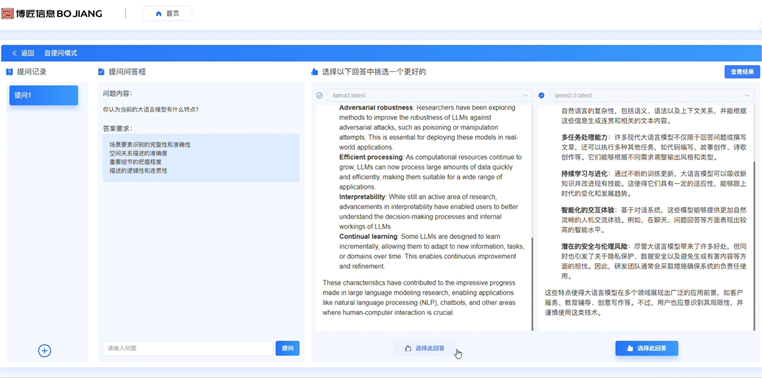Click the llama3 answer scrollbar

[533, 284]
